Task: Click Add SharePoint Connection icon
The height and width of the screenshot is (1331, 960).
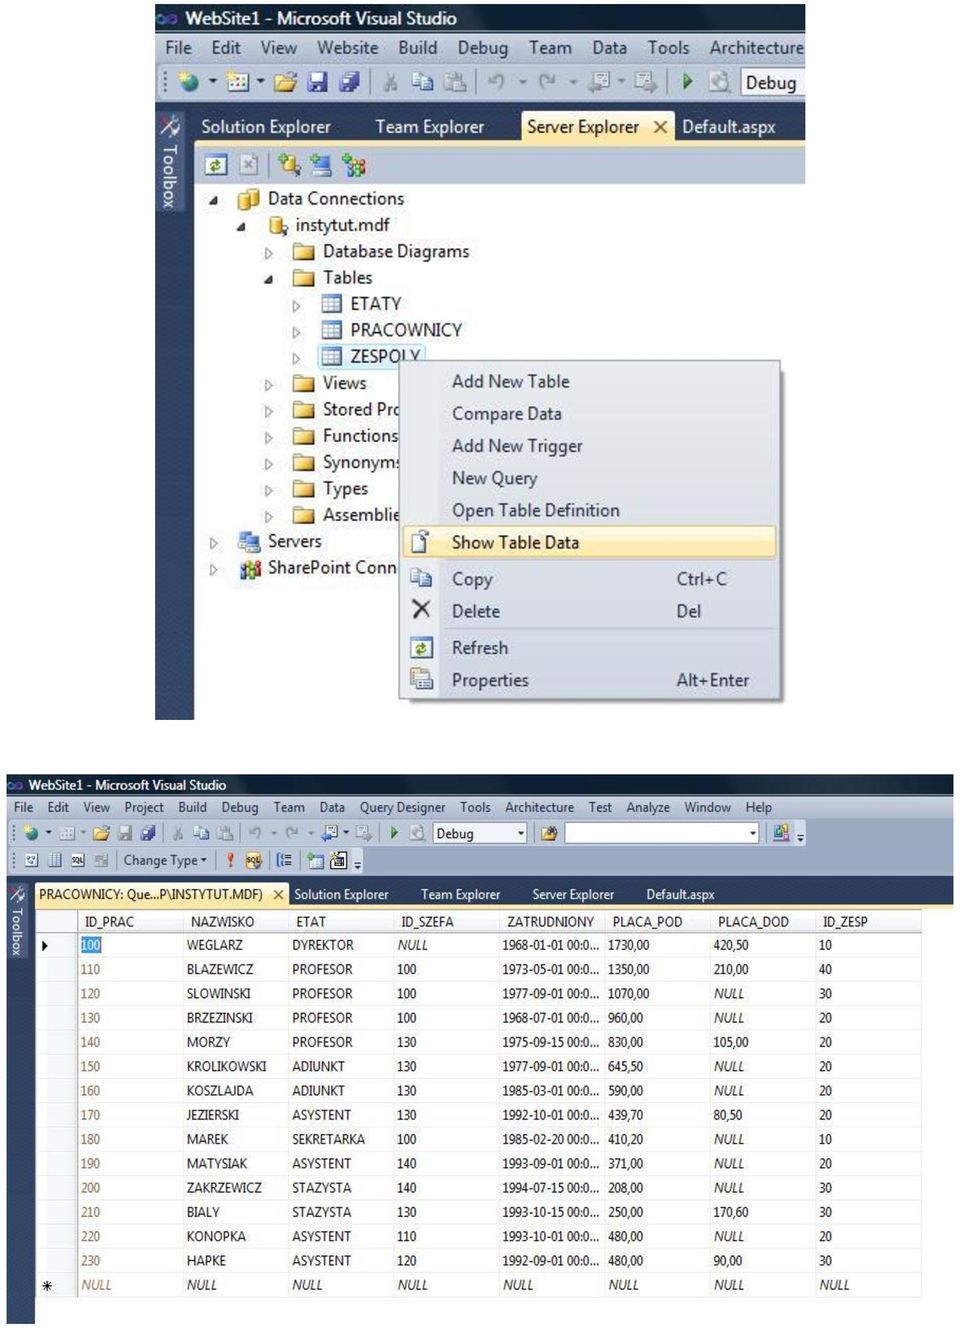Action: [354, 165]
